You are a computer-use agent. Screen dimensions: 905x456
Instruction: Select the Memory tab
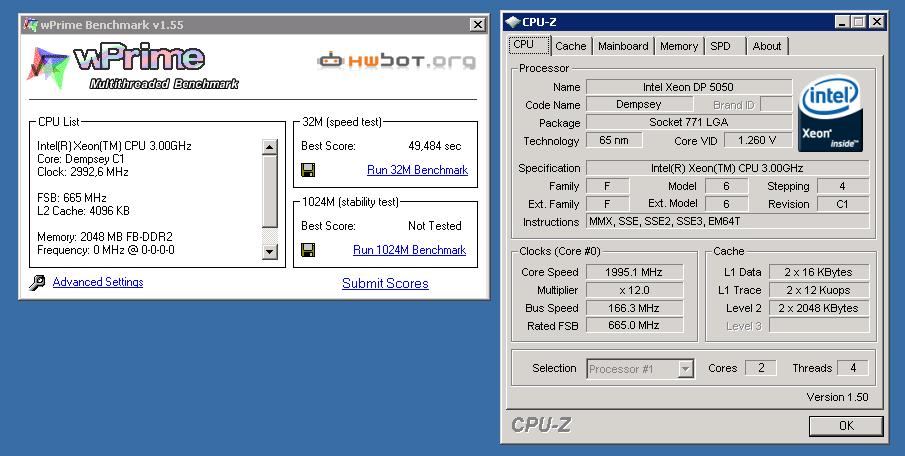679,46
